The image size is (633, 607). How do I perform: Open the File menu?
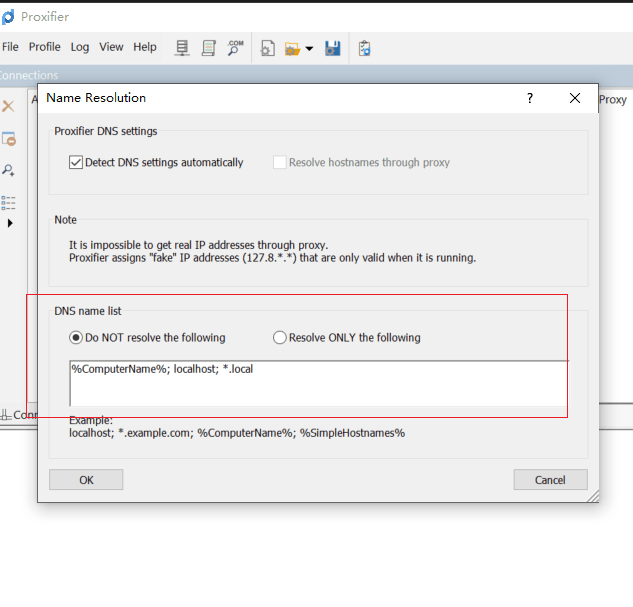[10, 47]
